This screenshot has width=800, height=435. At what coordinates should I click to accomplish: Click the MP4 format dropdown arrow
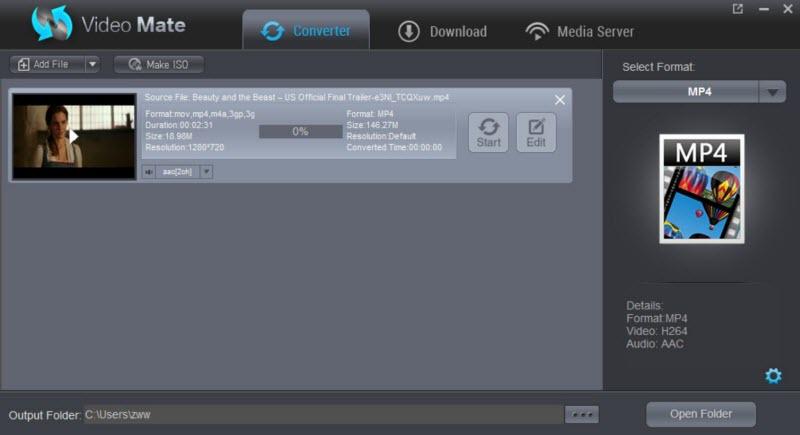pos(772,92)
